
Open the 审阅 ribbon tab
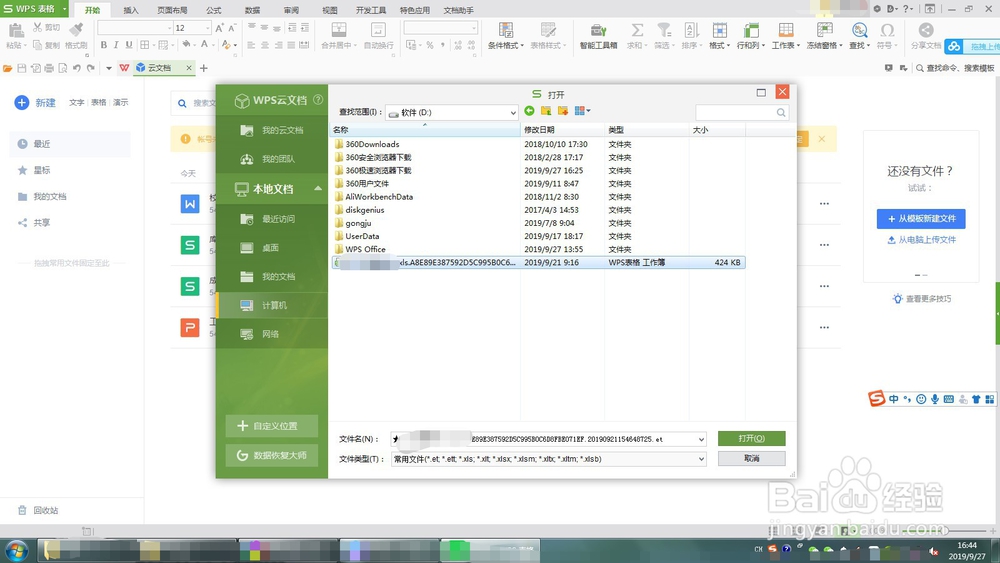pyautogui.click(x=291, y=10)
